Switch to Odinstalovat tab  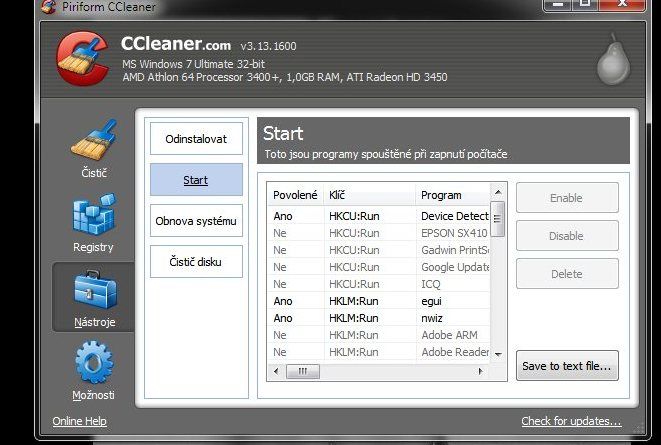click(196, 139)
